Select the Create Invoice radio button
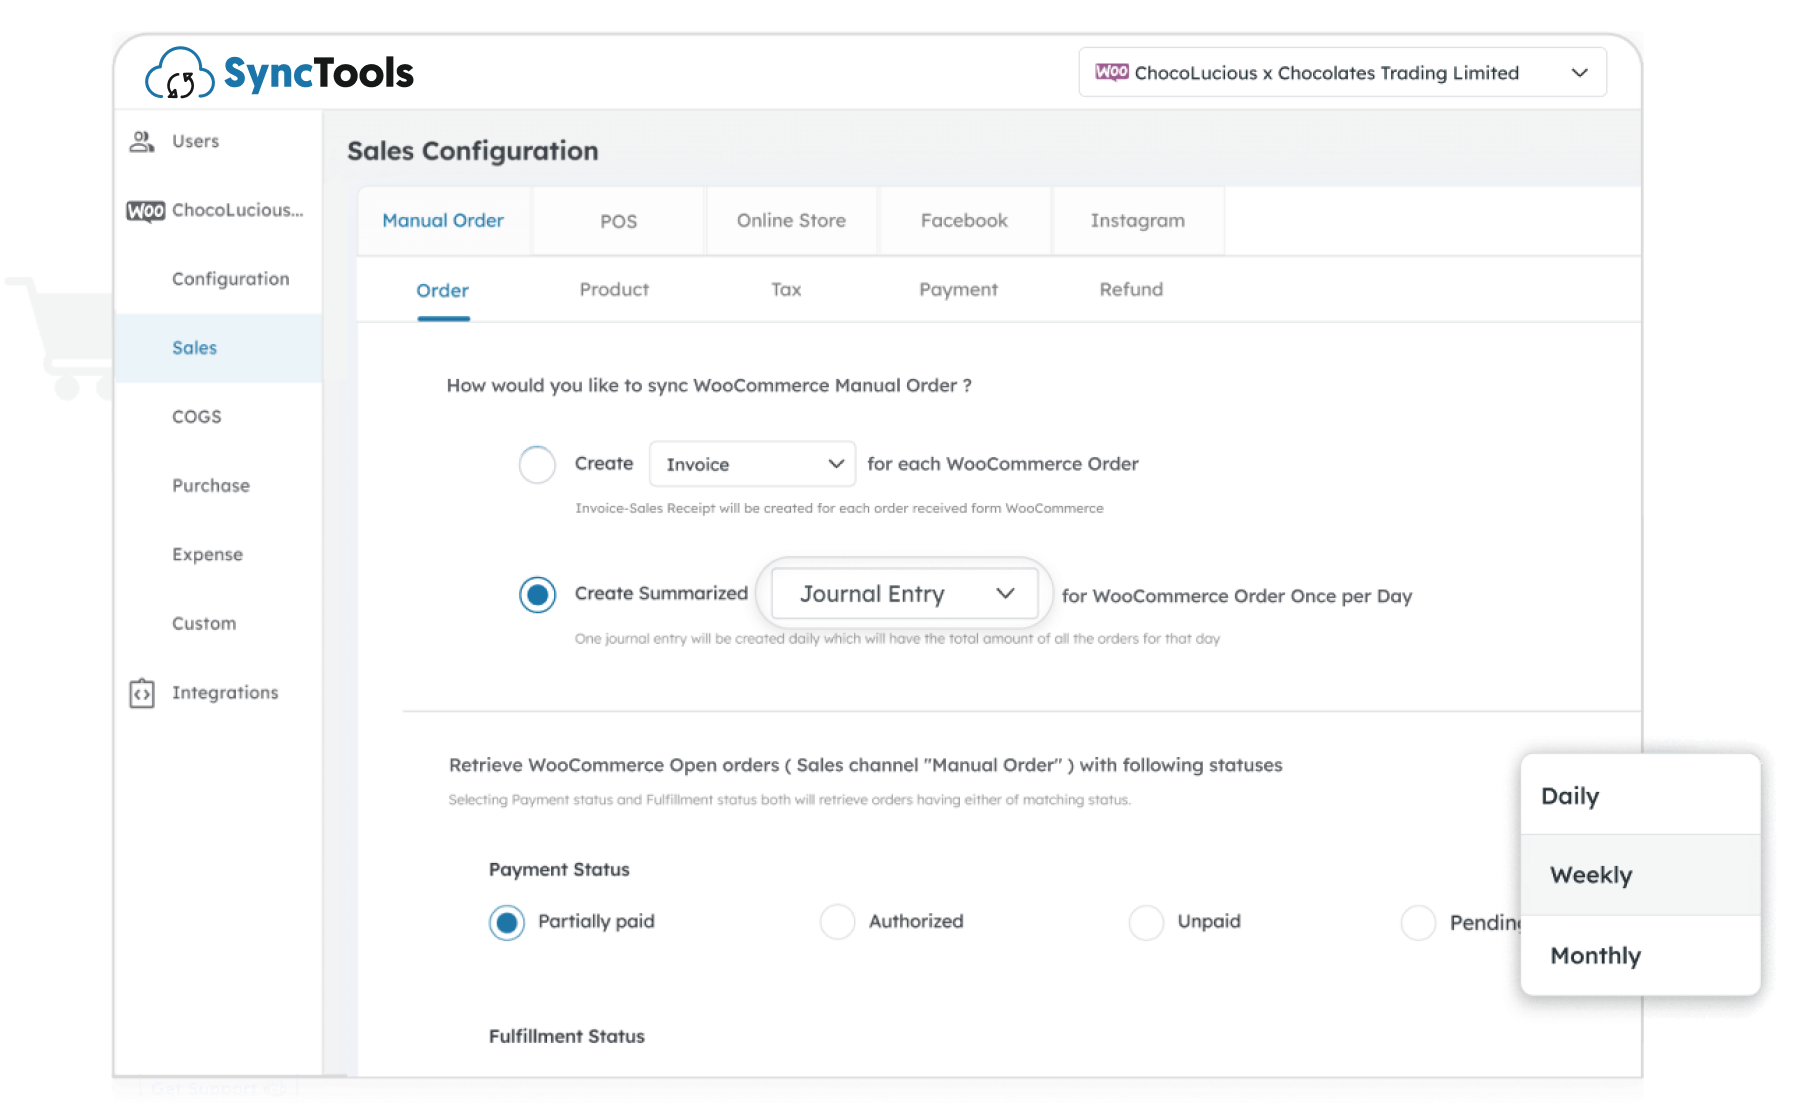 click(537, 465)
